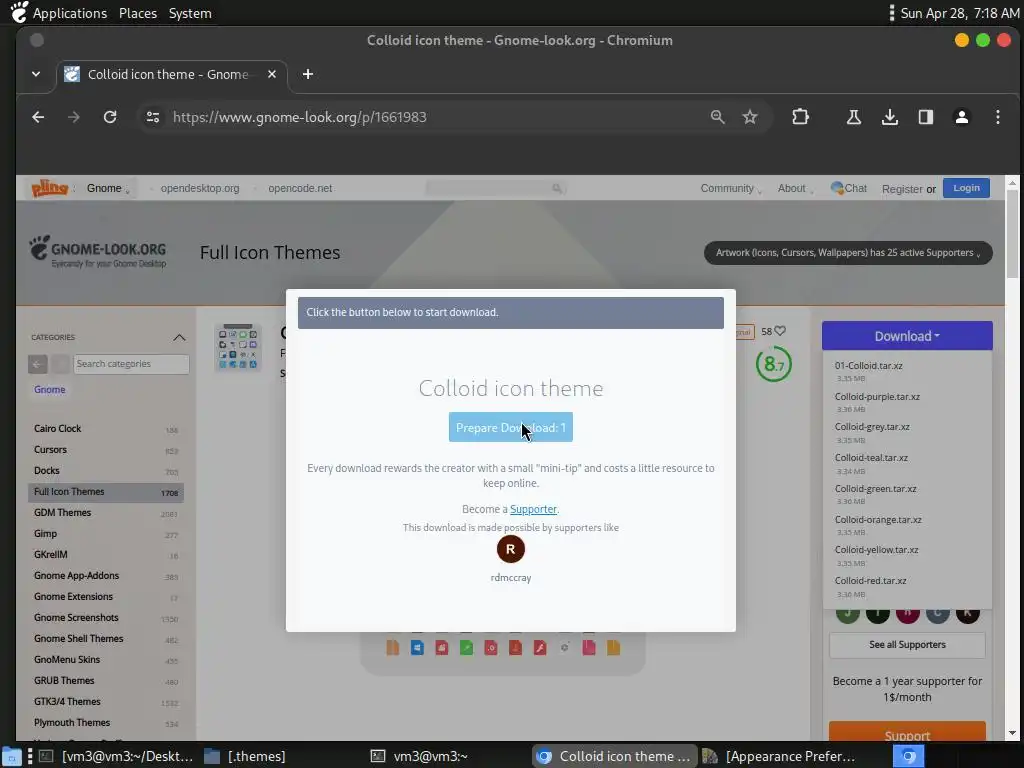
Task: Select Colloid-teal.tar.xz download
Action: (x=871, y=458)
